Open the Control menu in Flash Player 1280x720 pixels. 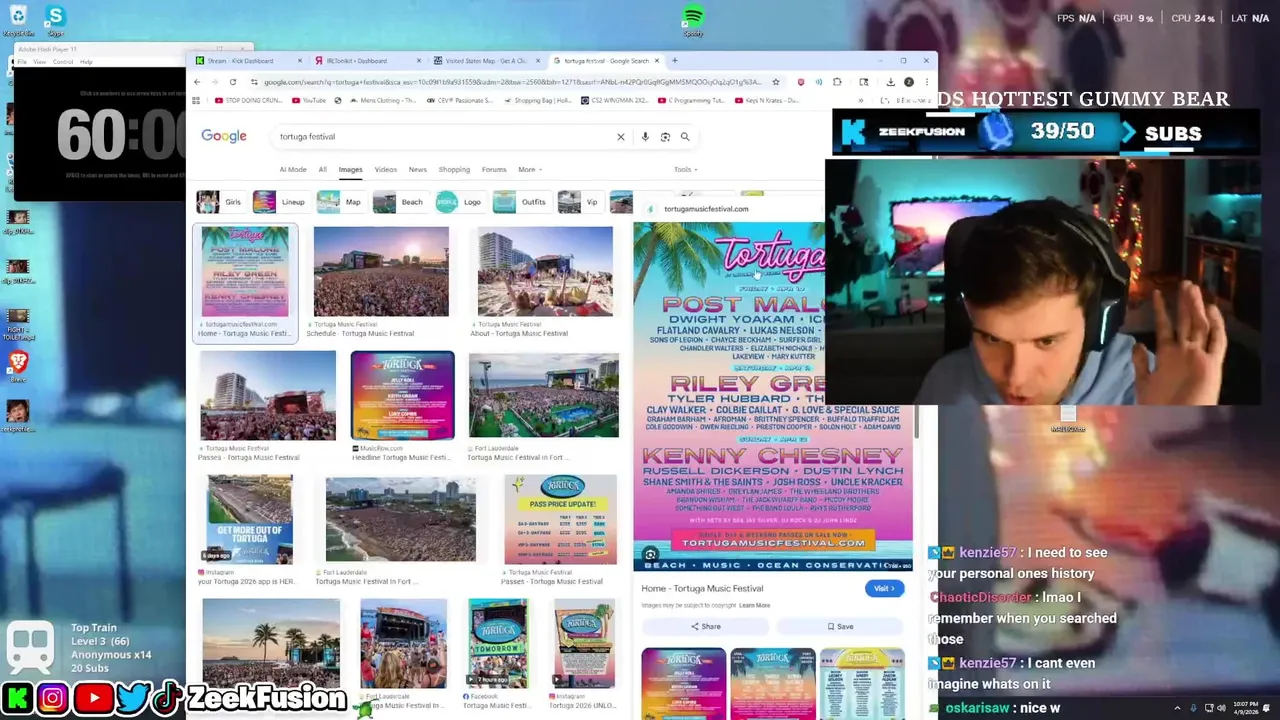pos(63,62)
